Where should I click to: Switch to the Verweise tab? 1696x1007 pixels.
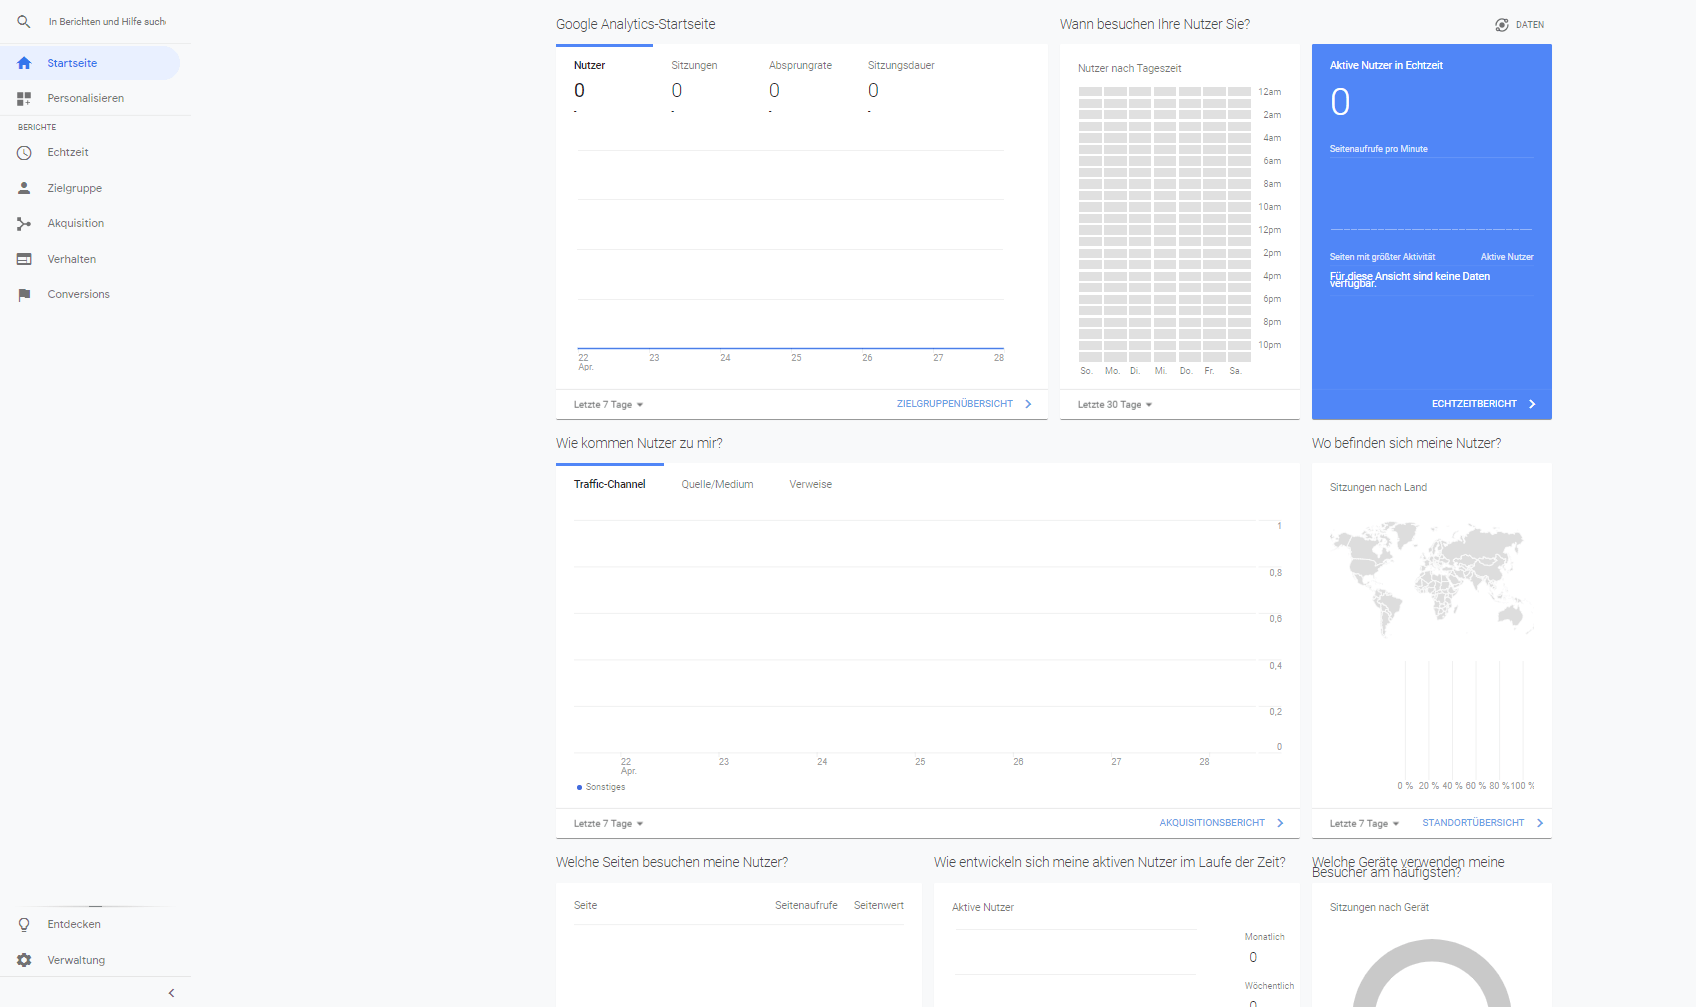[810, 484]
